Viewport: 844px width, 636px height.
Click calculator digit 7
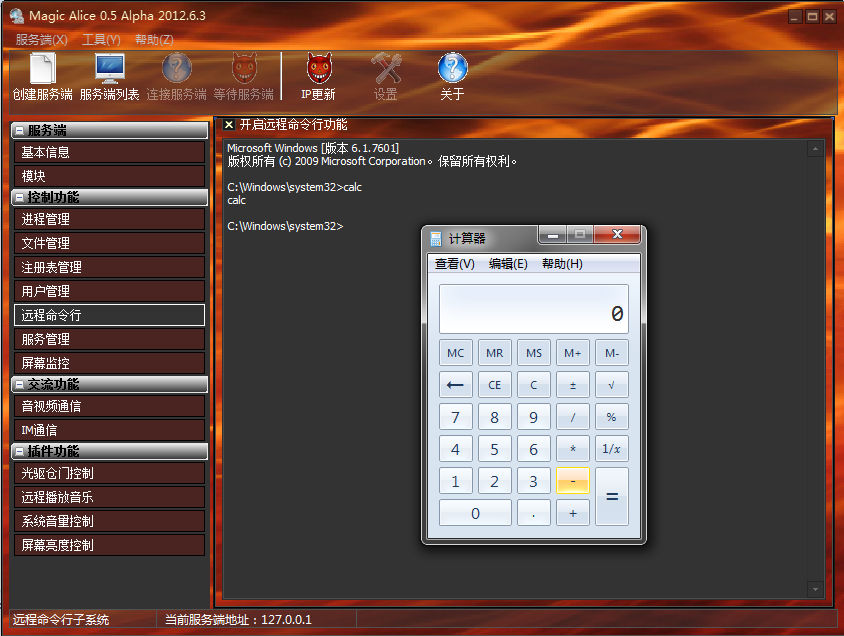pyautogui.click(x=455, y=417)
